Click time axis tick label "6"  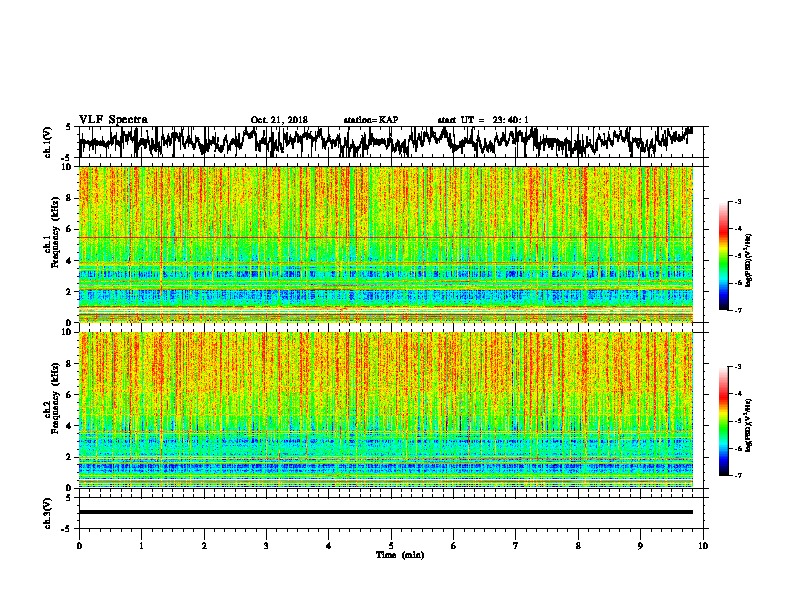[x=453, y=546]
